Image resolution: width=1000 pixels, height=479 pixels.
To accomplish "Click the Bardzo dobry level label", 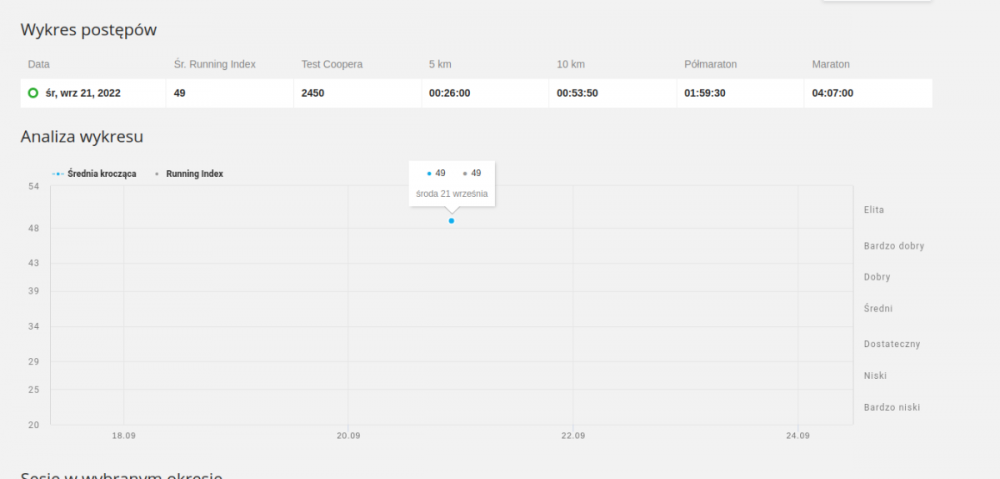I will pyautogui.click(x=893, y=245).
